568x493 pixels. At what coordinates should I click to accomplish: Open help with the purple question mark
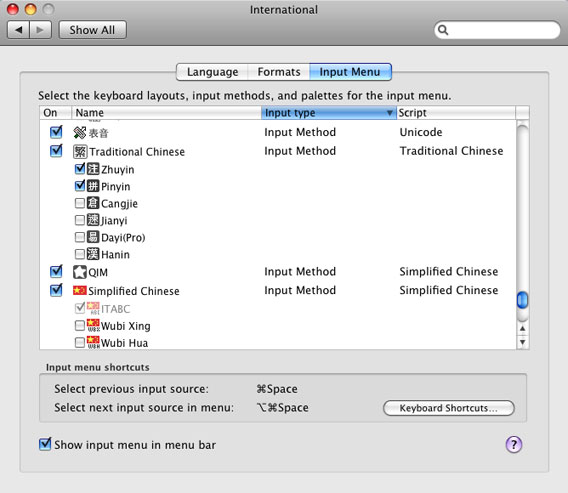click(x=514, y=444)
